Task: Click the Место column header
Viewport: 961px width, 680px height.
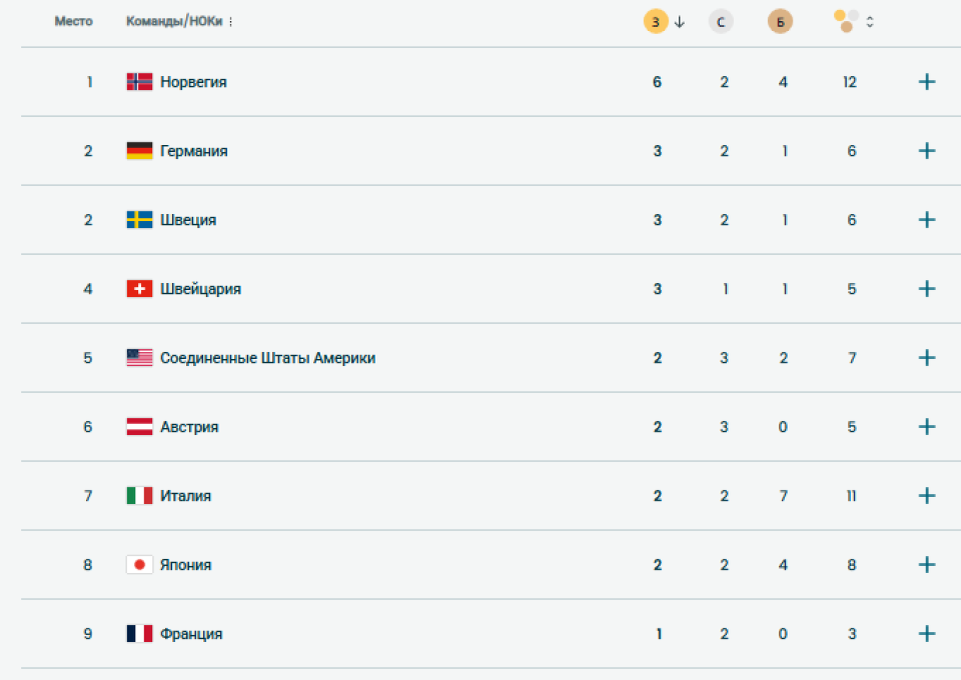Action: pyautogui.click(x=74, y=20)
